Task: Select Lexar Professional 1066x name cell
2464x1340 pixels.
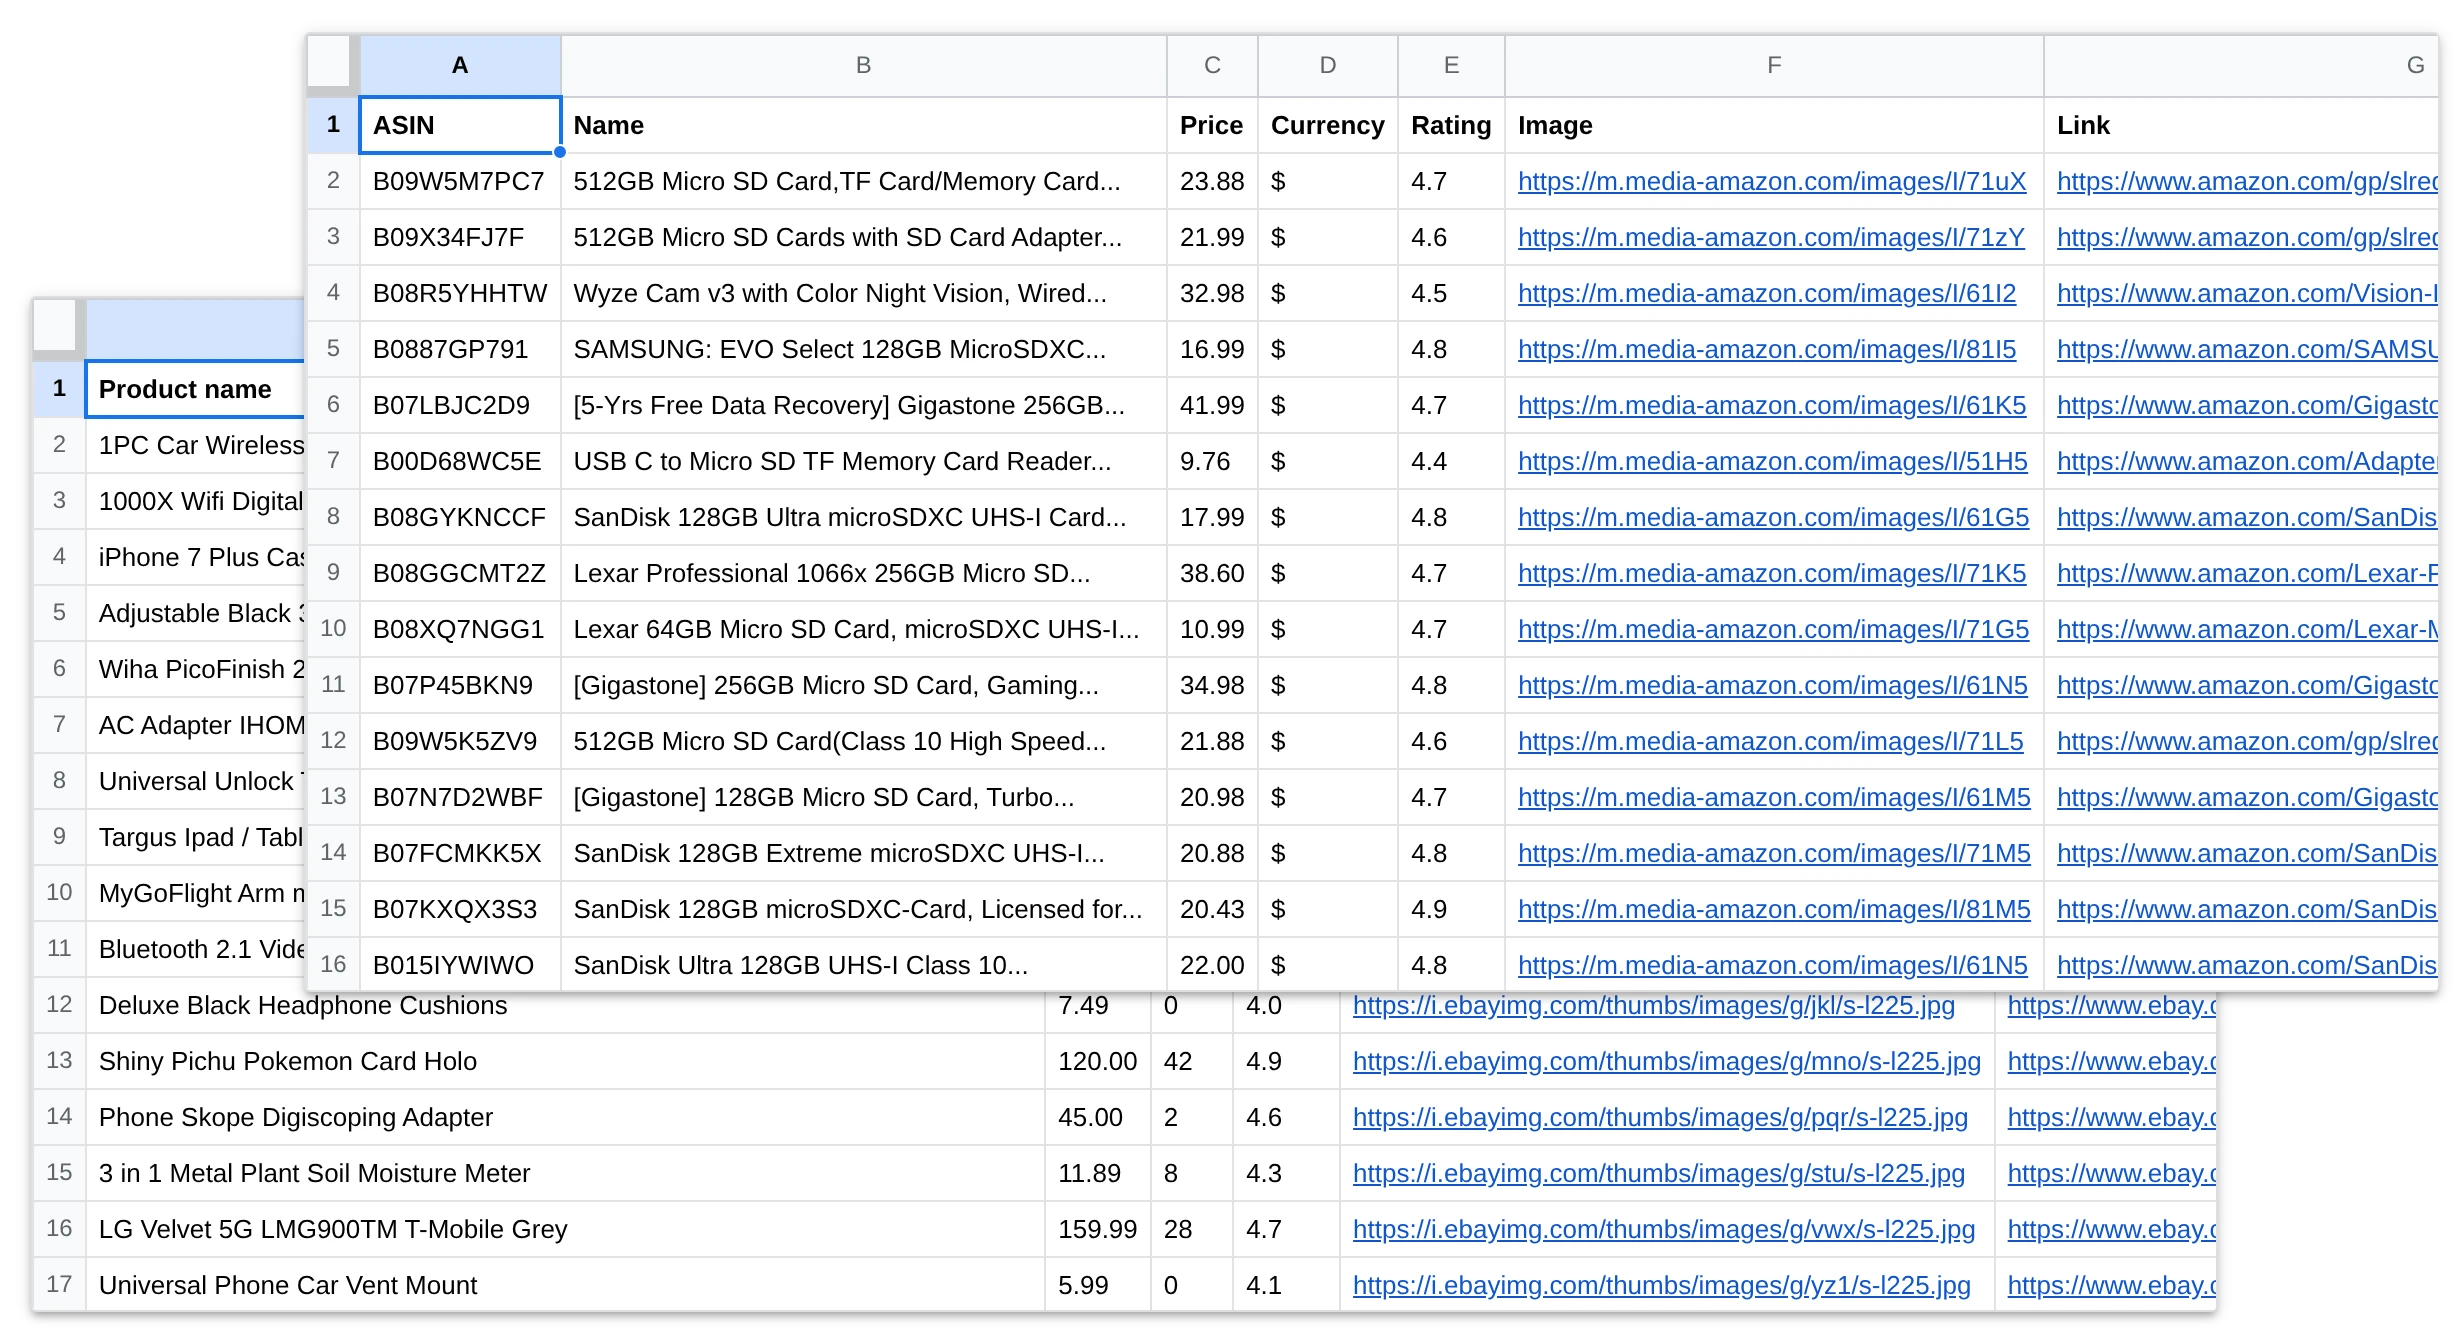Action: (x=863, y=573)
